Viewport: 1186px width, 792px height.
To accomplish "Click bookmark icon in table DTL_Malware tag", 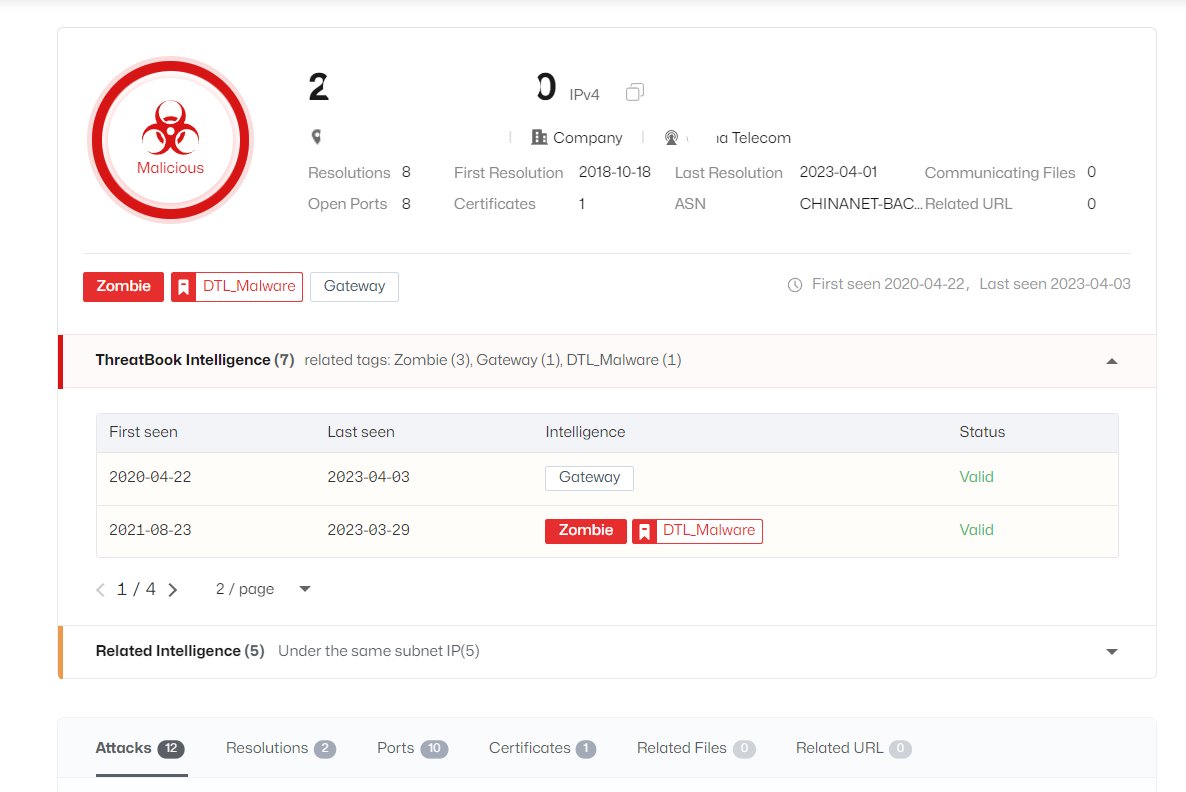I will point(644,531).
